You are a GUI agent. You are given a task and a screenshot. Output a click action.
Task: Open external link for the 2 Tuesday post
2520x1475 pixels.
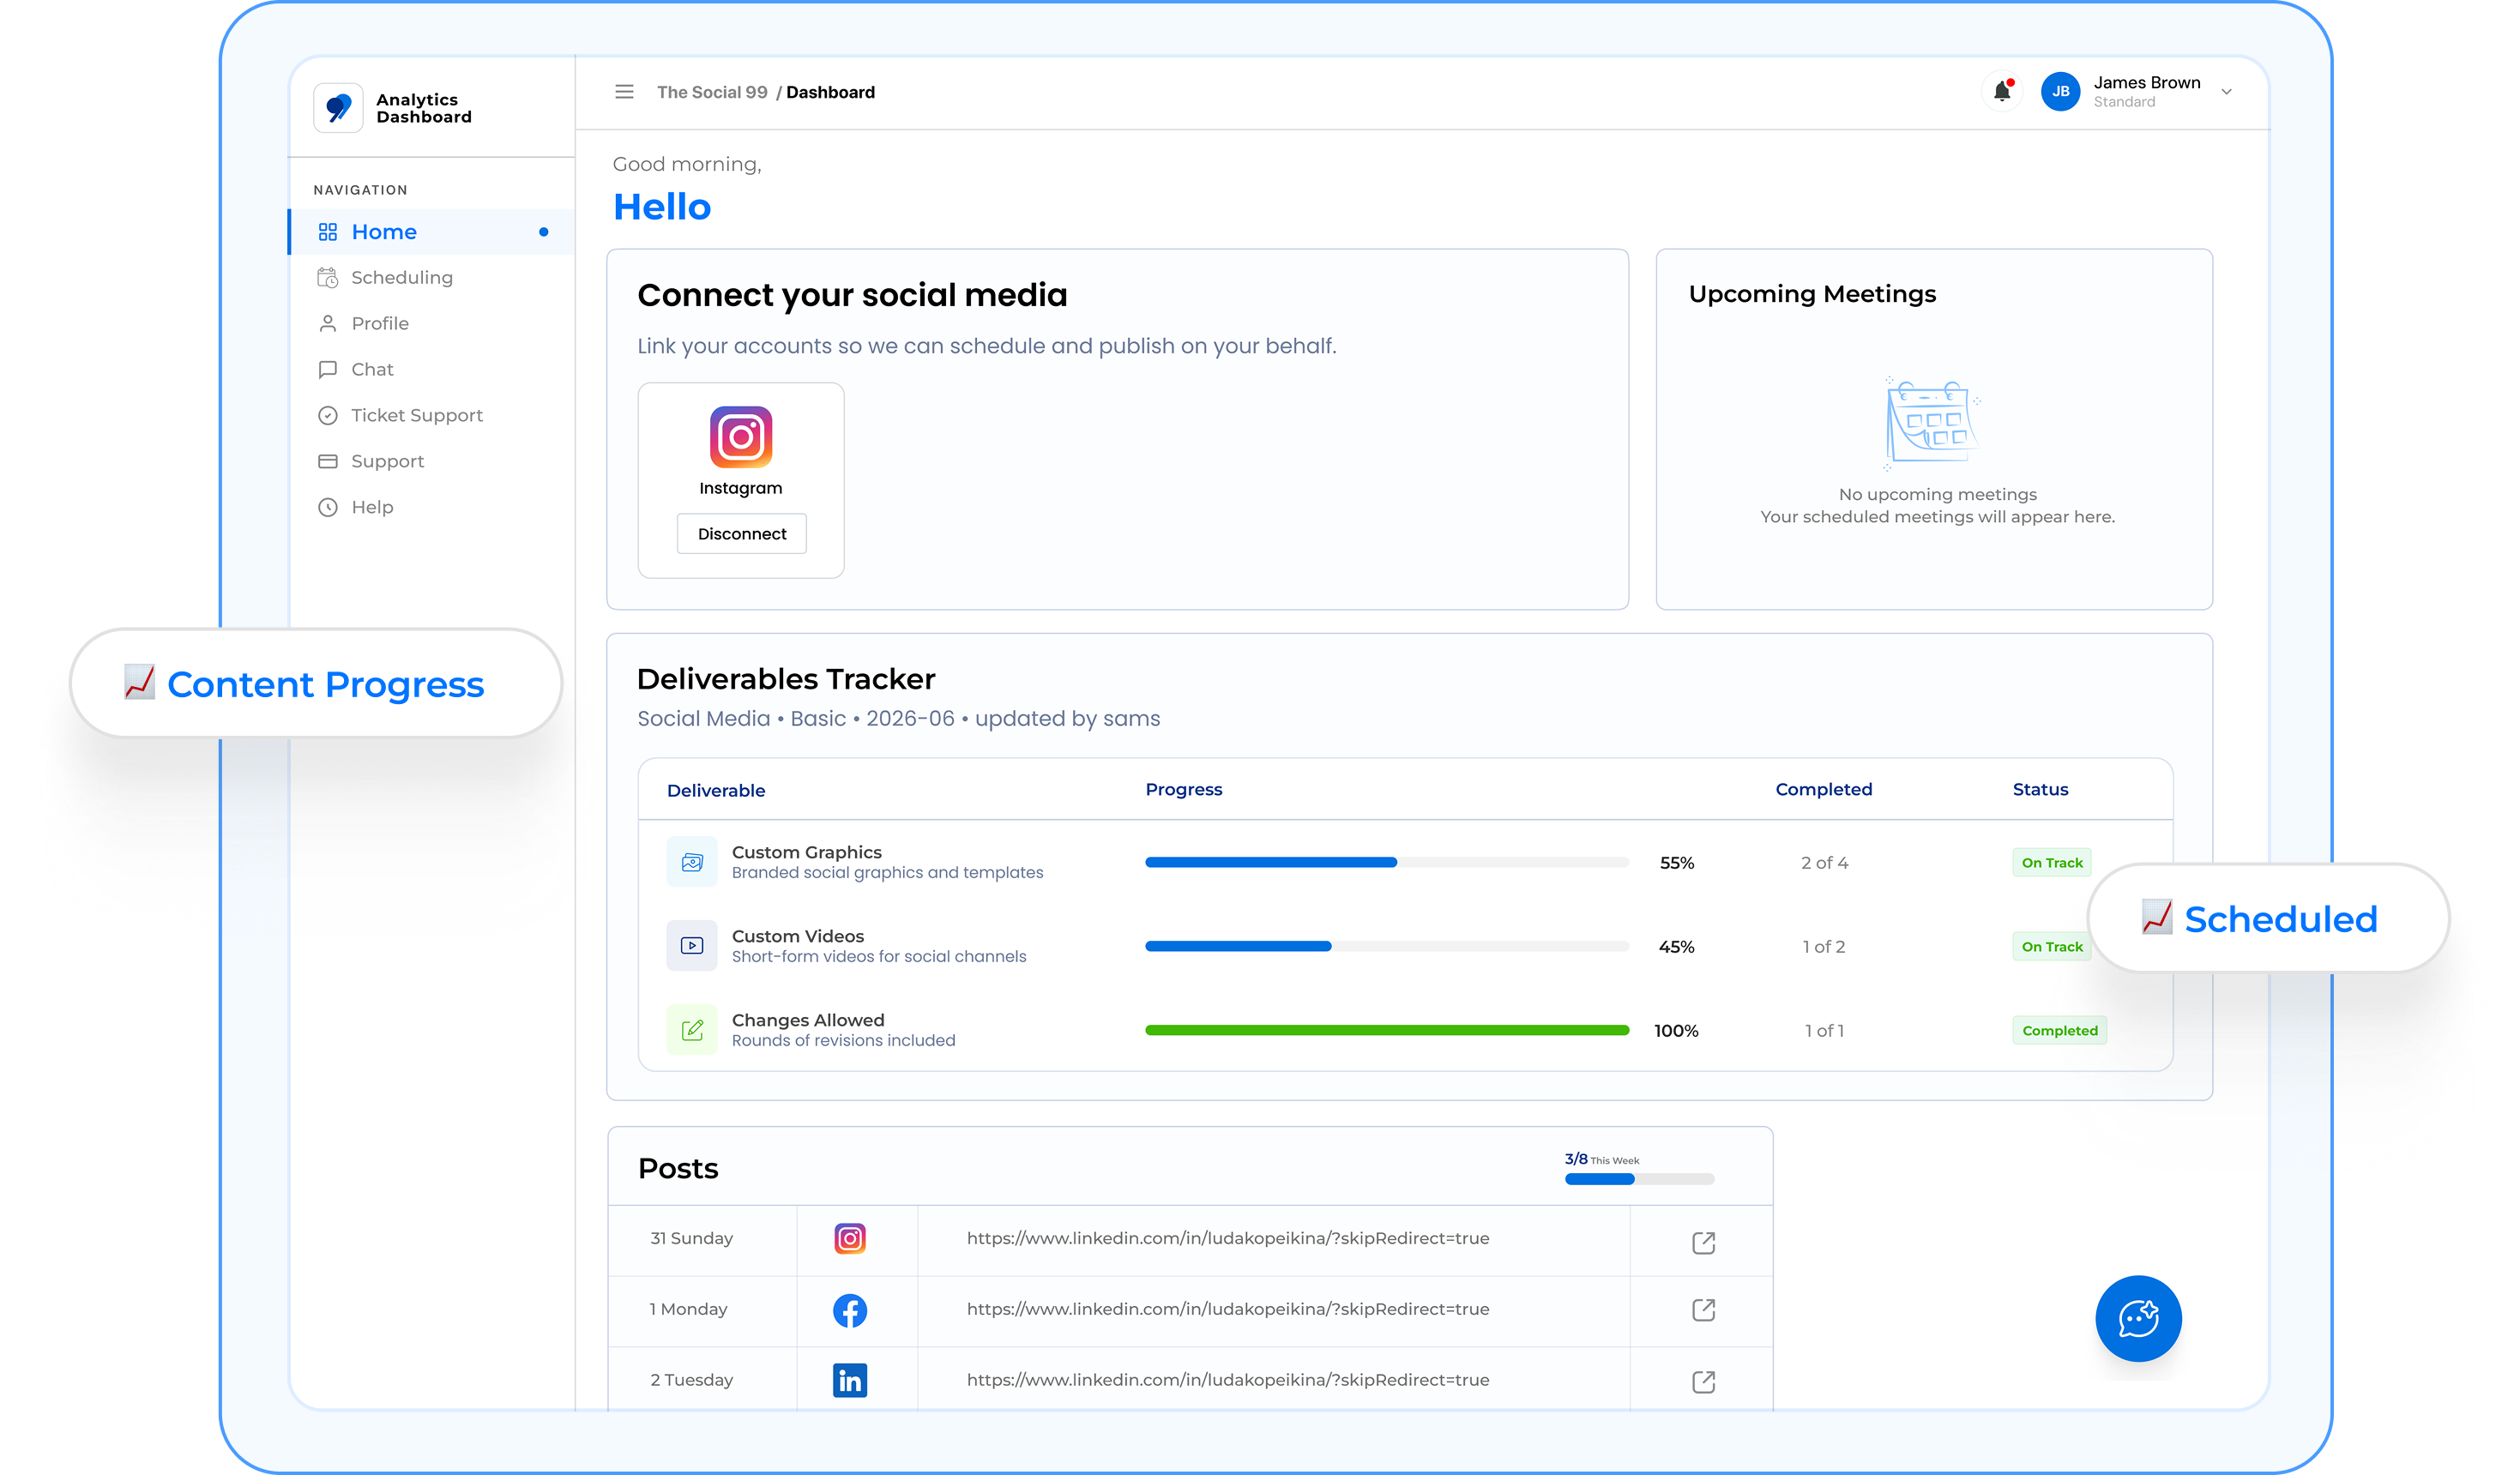click(1704, 1382)
